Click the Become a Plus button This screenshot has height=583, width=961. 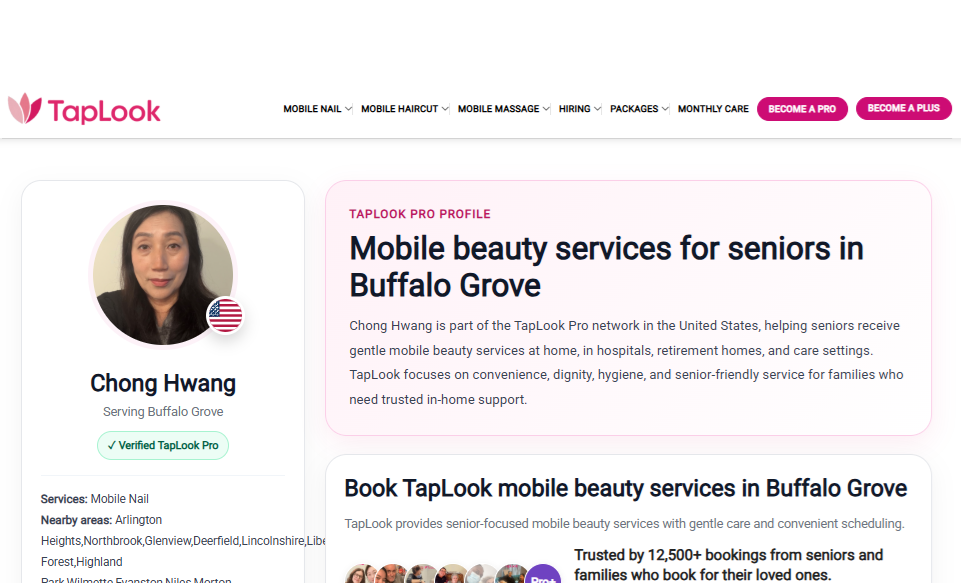903,108
